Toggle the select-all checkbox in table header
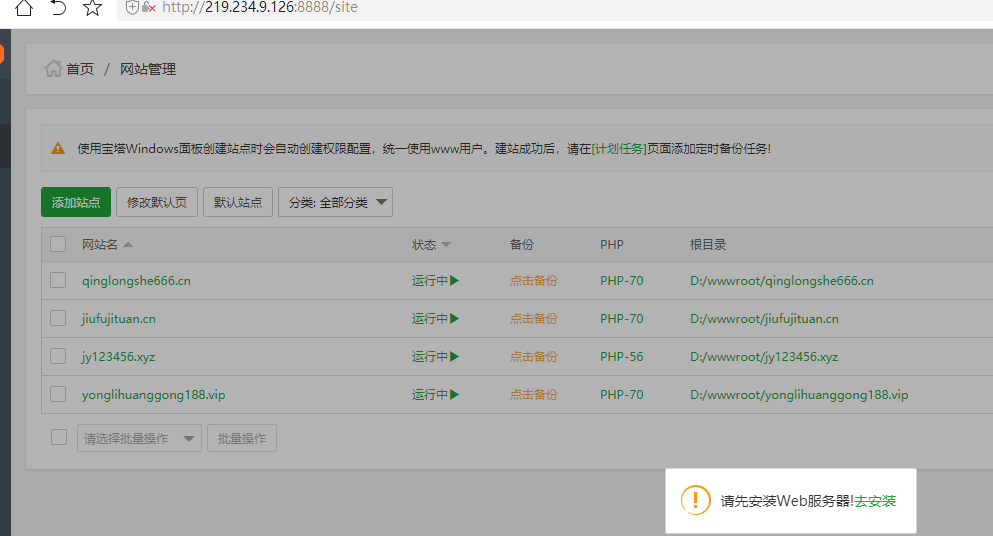 [58, 244]
